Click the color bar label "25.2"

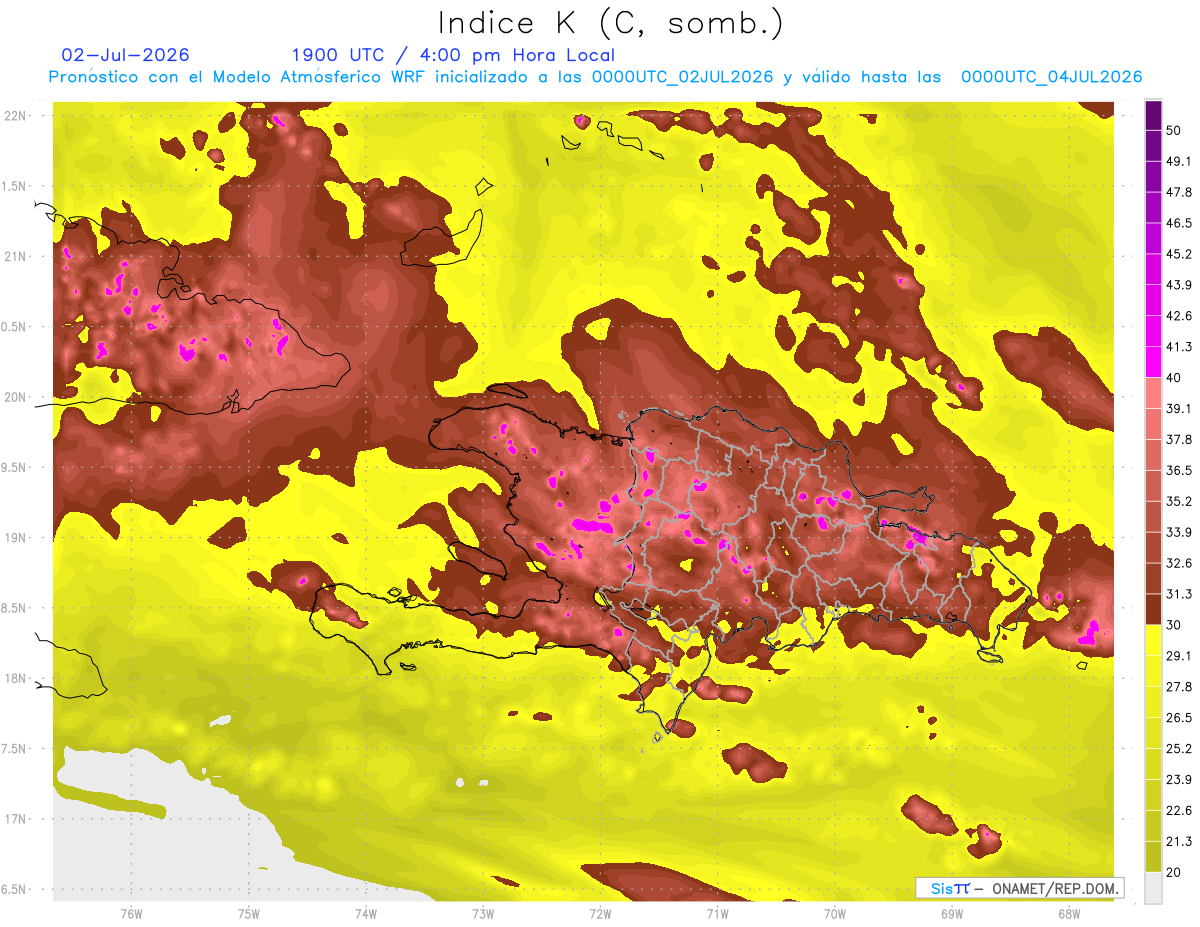(1180, 748)
